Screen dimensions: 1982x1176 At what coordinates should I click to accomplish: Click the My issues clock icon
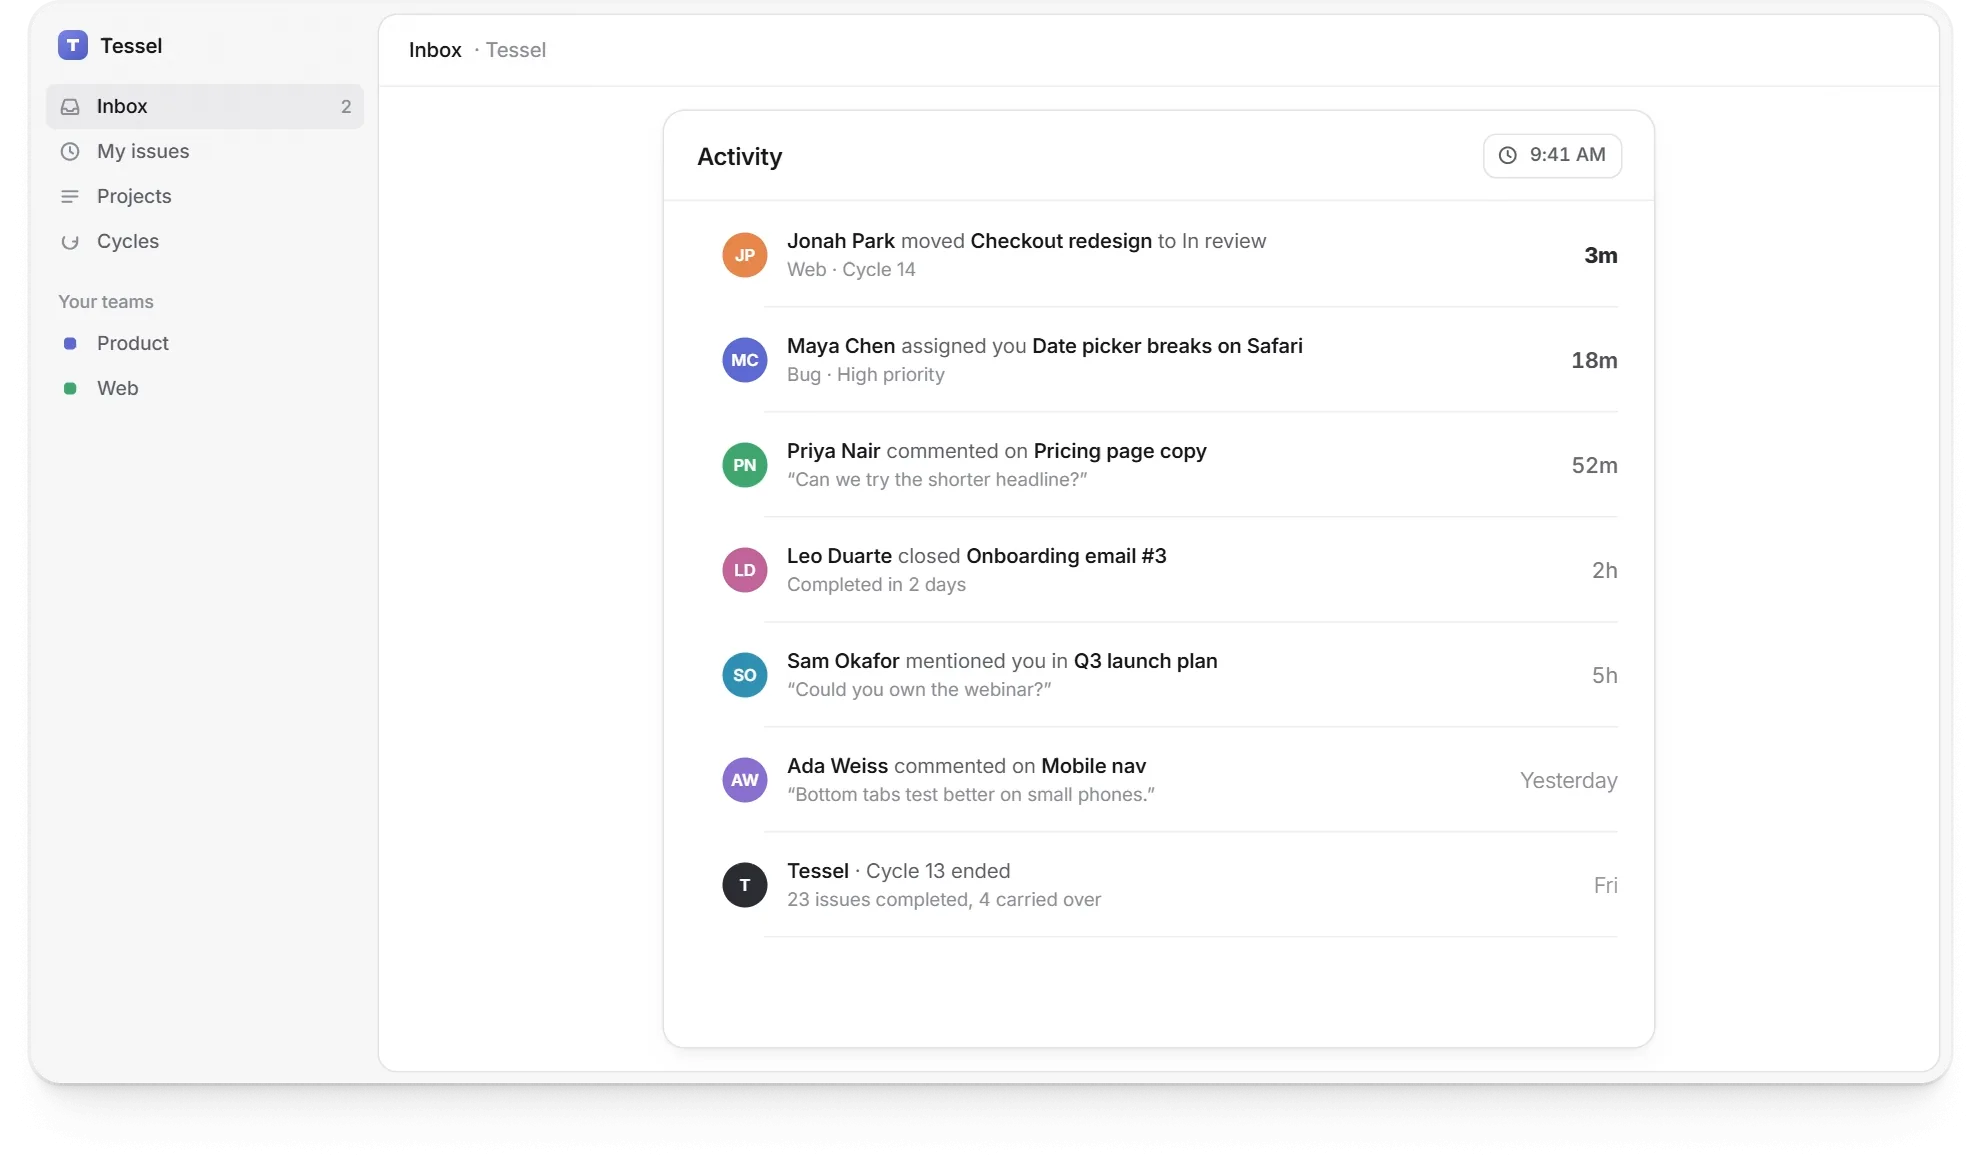(x=70, y=151)
